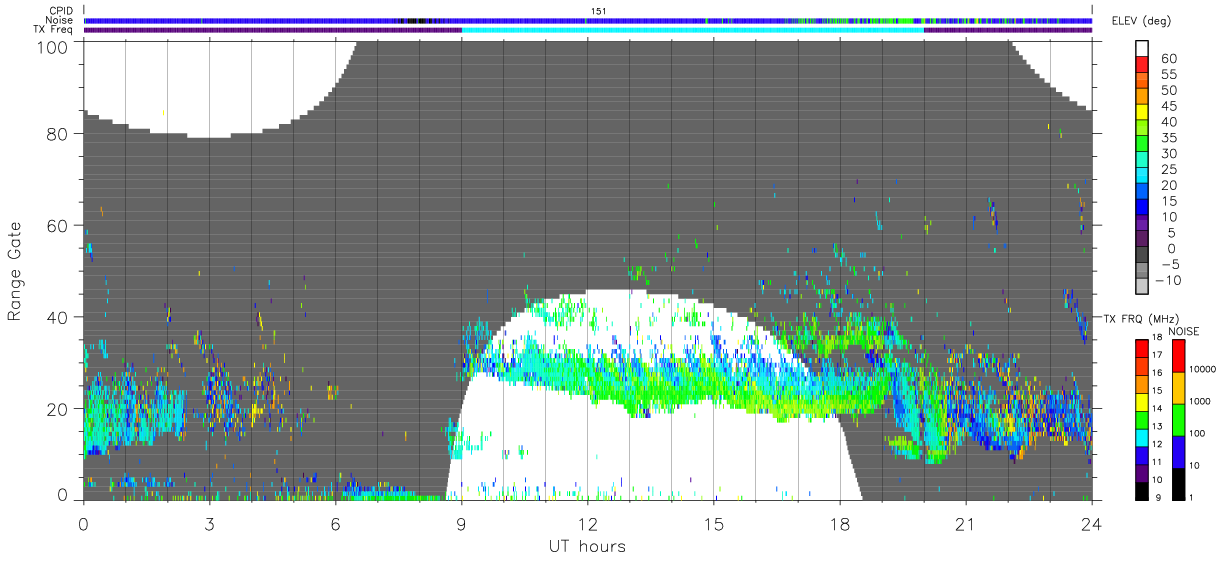Click the 6 tick on UT hours axis
This screenshot has width=1228, height=567.
[x=335, y=524]
